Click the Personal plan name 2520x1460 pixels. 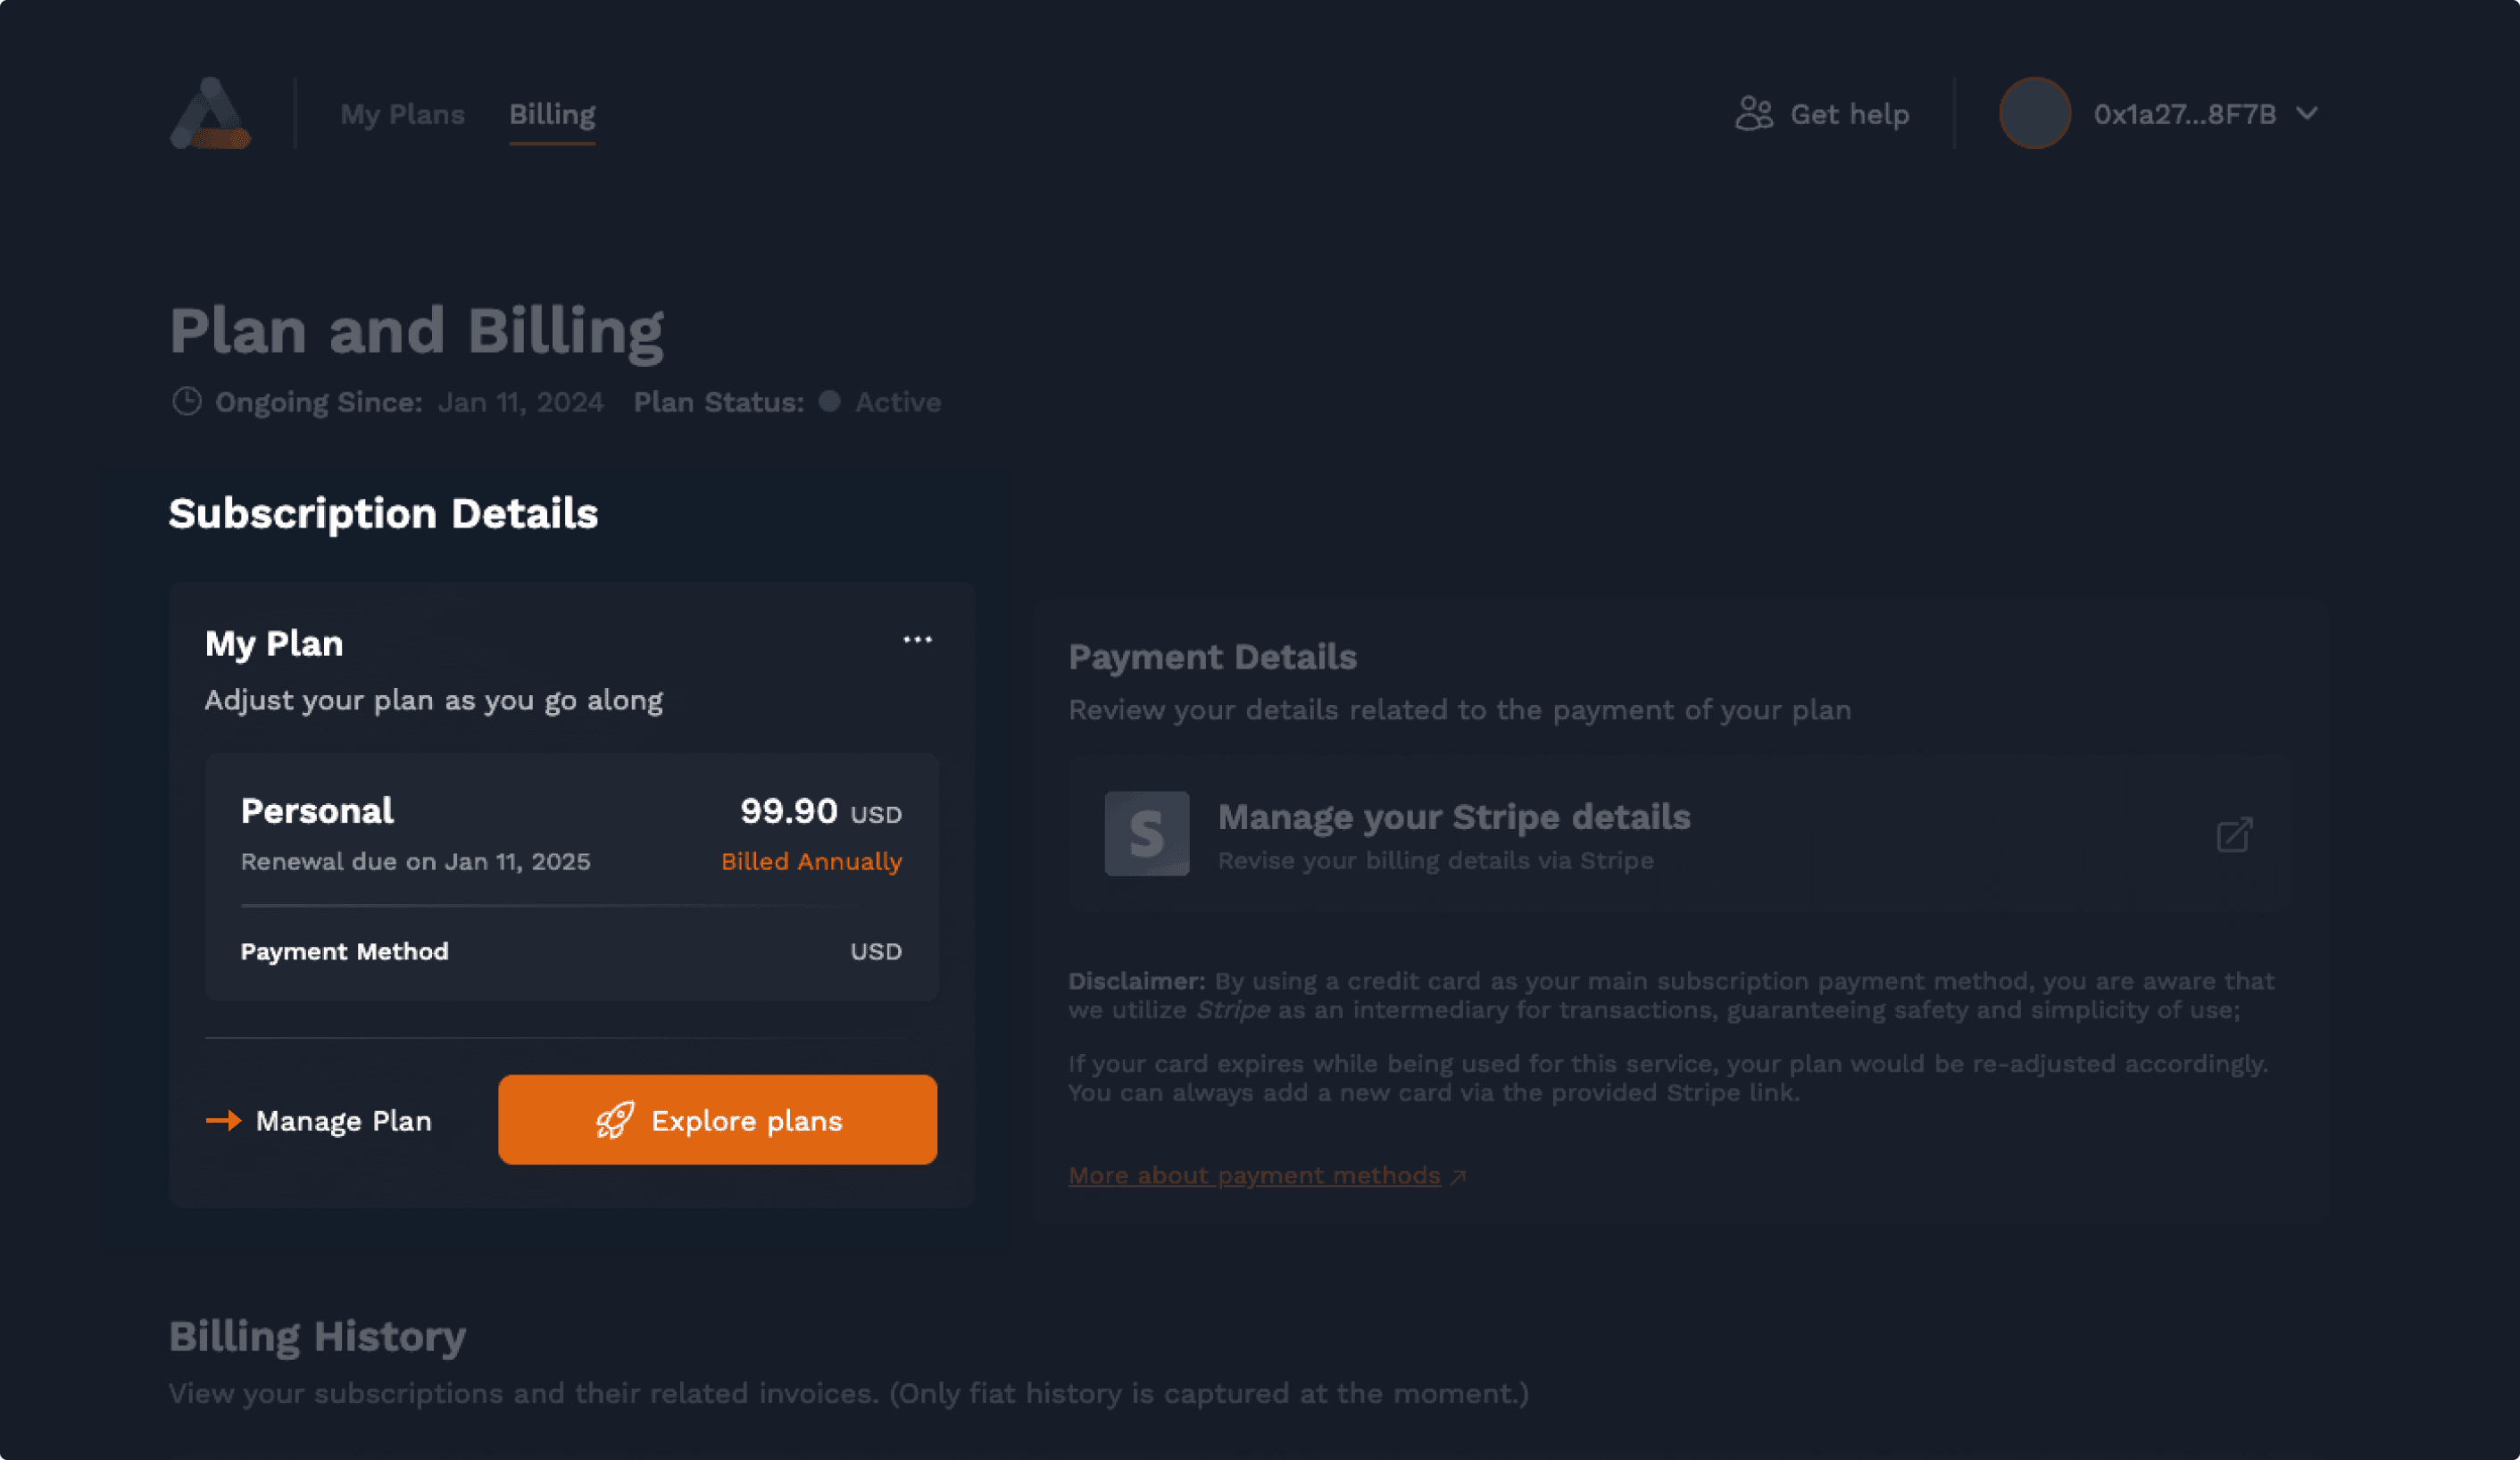point(317,811)
